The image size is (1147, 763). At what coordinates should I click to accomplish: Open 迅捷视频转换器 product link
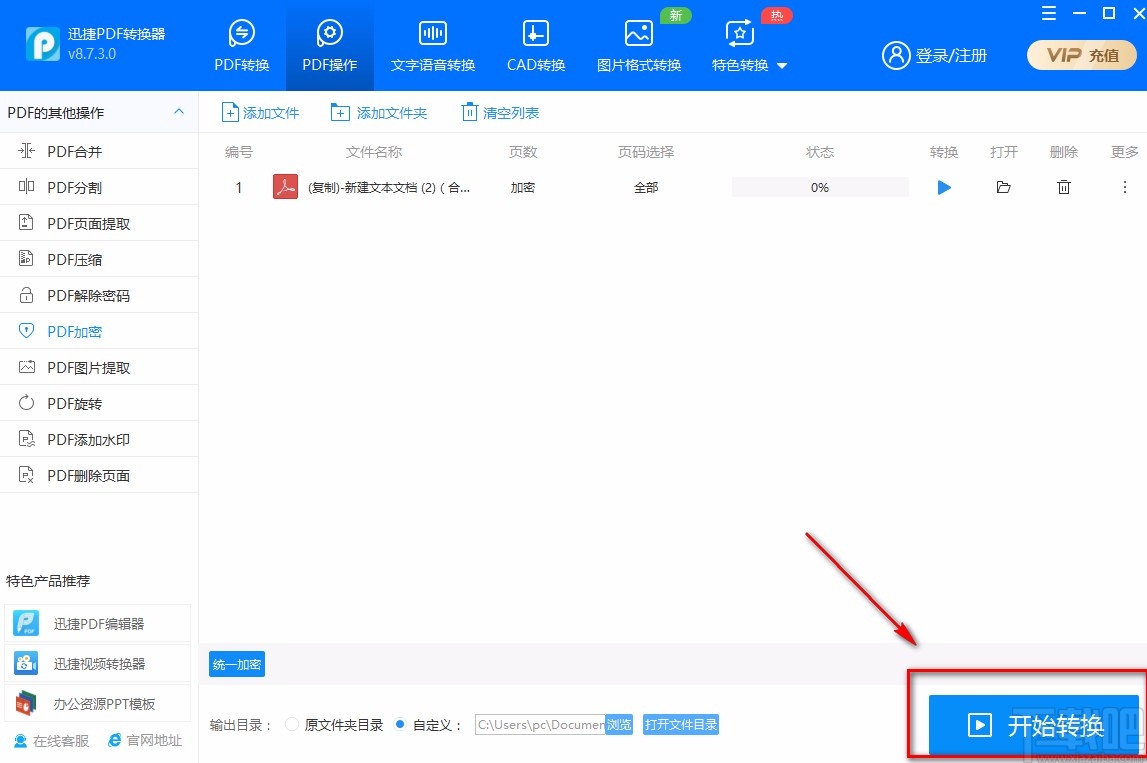click(97, 664)
